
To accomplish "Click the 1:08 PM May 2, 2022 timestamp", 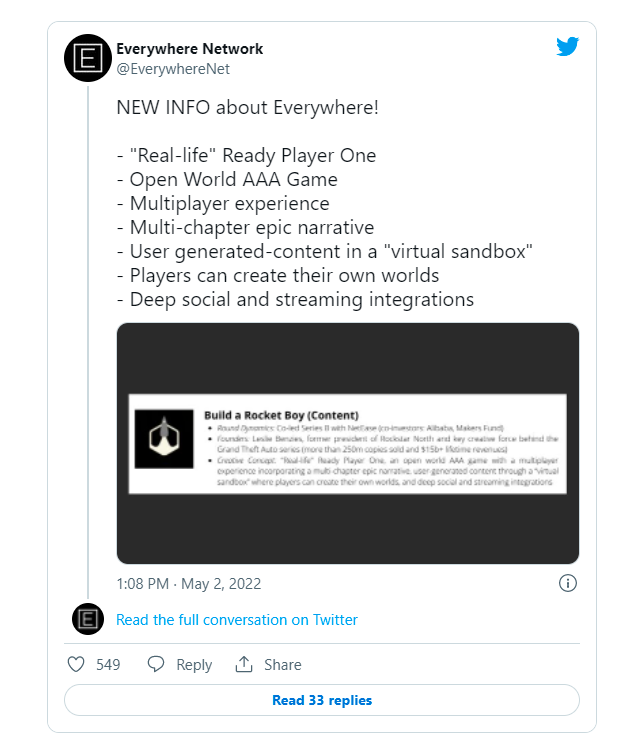I will (189, 583).
